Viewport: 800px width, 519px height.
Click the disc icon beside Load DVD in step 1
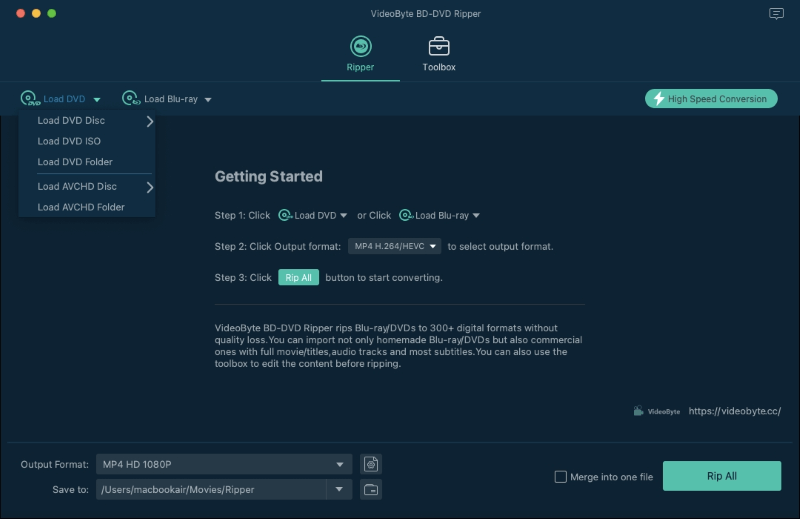(x=285, y=215)
